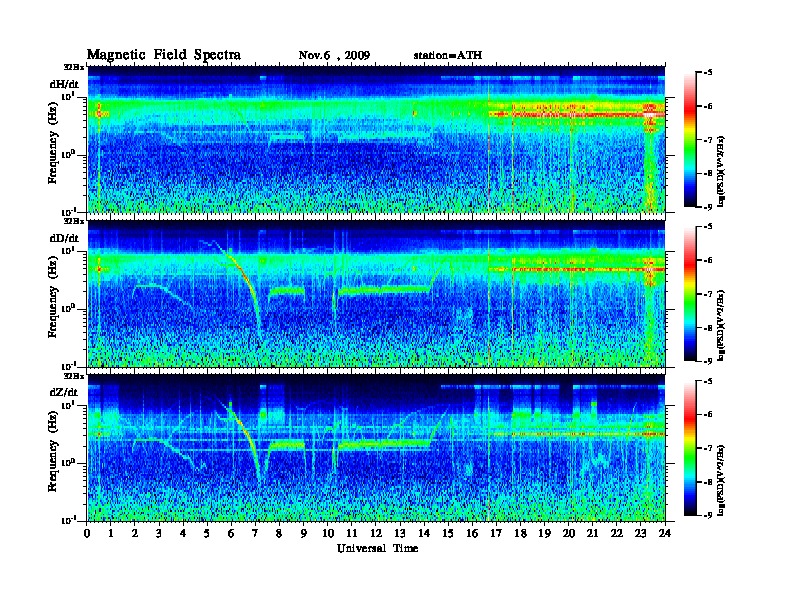Click hour 23 on the Universal Time axis
Viewport: 792px width, 612px height.
(641, 534)
